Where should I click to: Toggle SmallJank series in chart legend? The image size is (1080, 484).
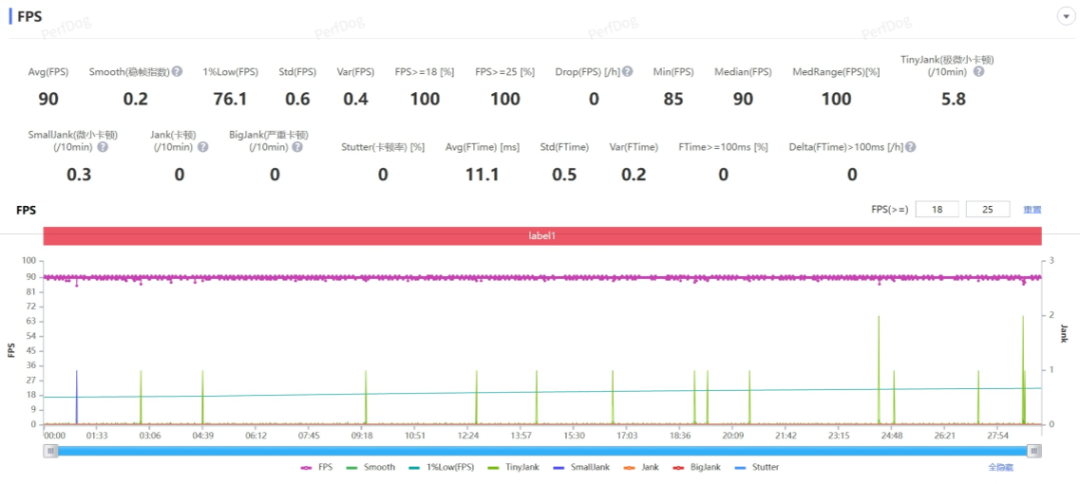pos(581,467)
